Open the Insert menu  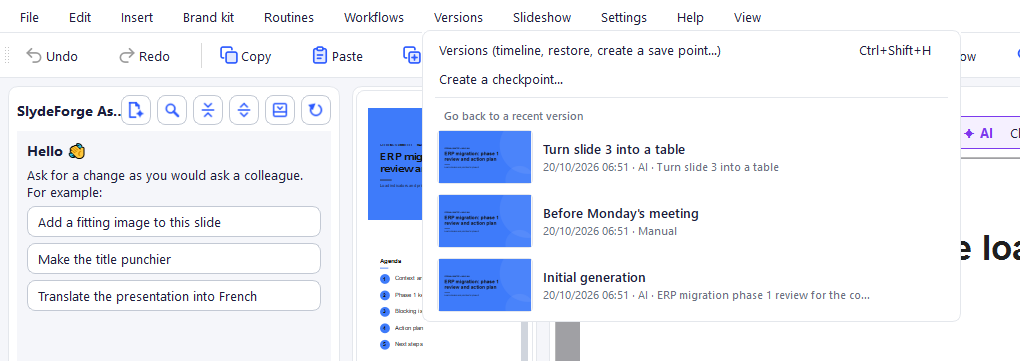pyautogui.click(x=137, y=18)
